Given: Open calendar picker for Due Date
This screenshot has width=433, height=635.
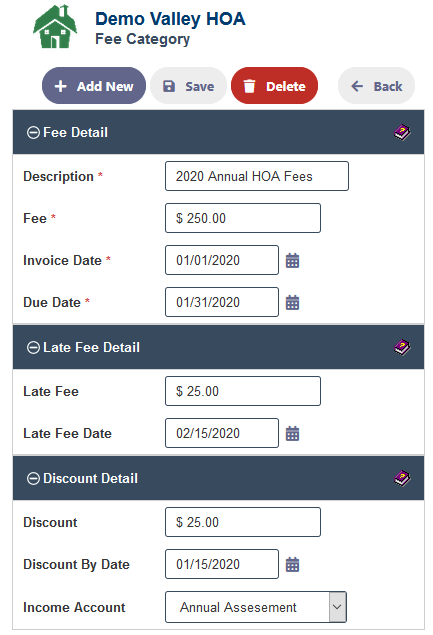Looking at the screenshot, I should [x=292, y=303].
